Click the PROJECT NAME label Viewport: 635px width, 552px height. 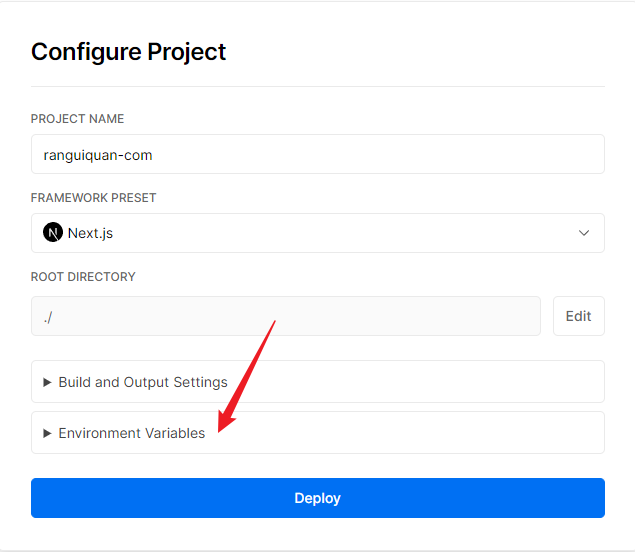pyautogui.click(x=78, y=119)
